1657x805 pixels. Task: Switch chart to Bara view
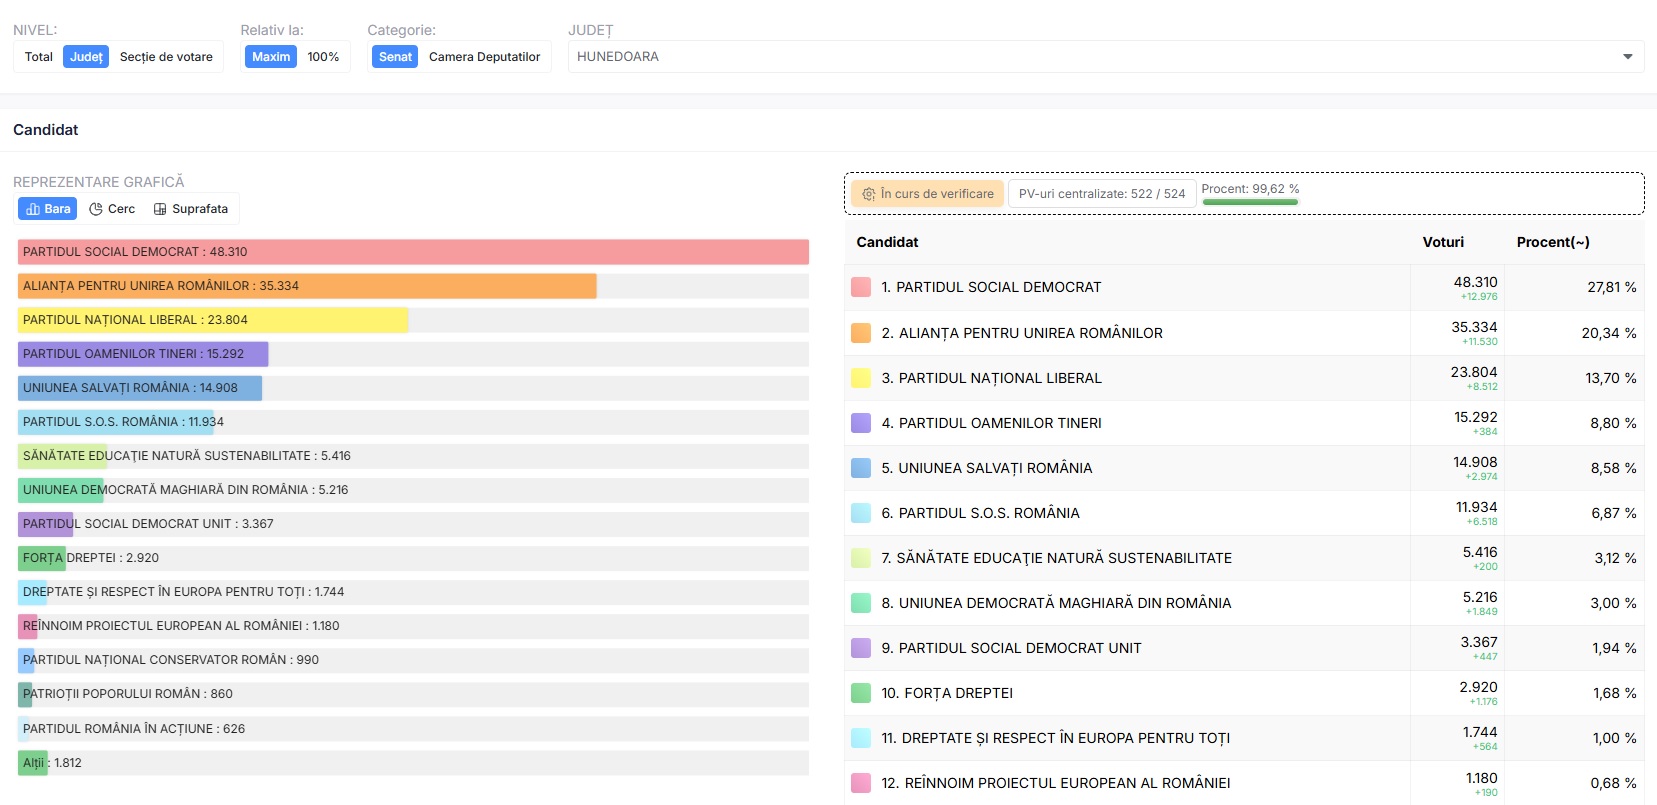pyautogui.click(x=48, y=209)
